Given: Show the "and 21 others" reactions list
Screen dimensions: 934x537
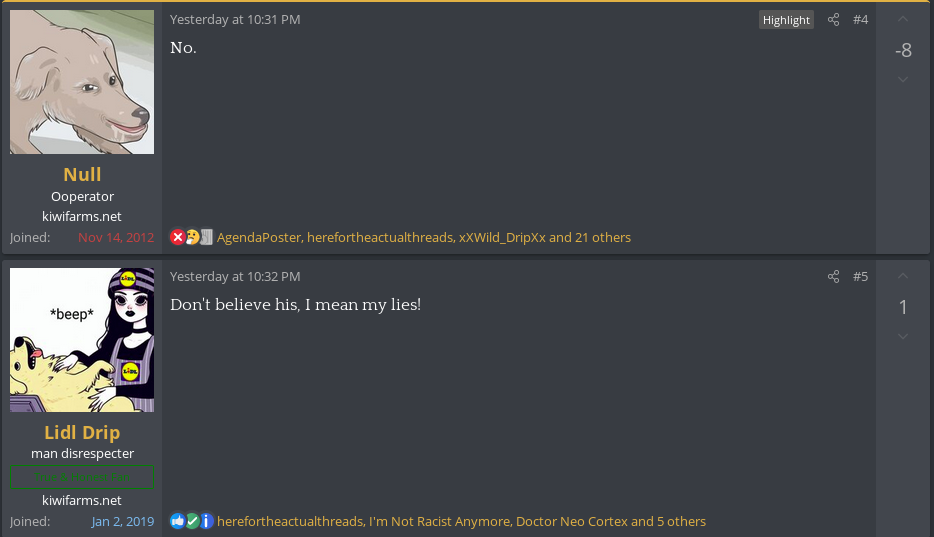Looking at the screenshot, I should click(x=590, y=238).
